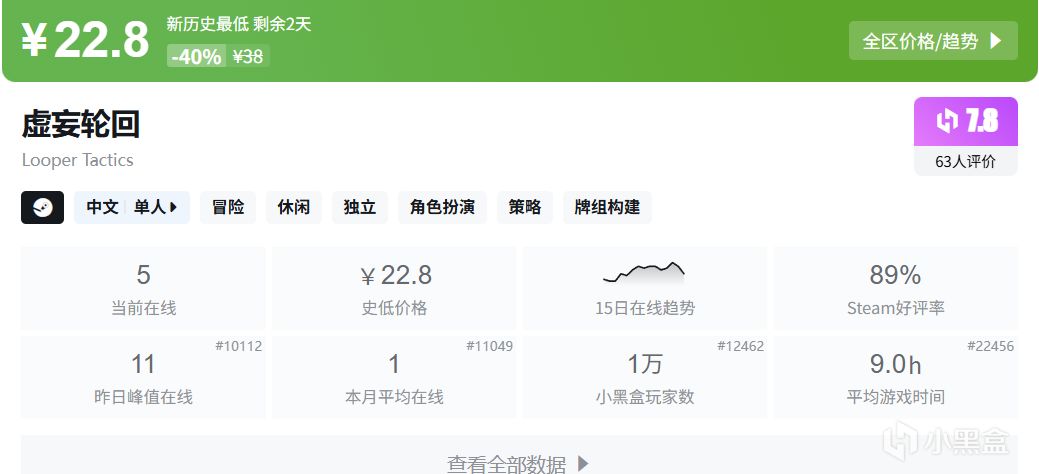Expand 查看全部数据 to view all data
Screen dimensions: 1039x474
519,463
